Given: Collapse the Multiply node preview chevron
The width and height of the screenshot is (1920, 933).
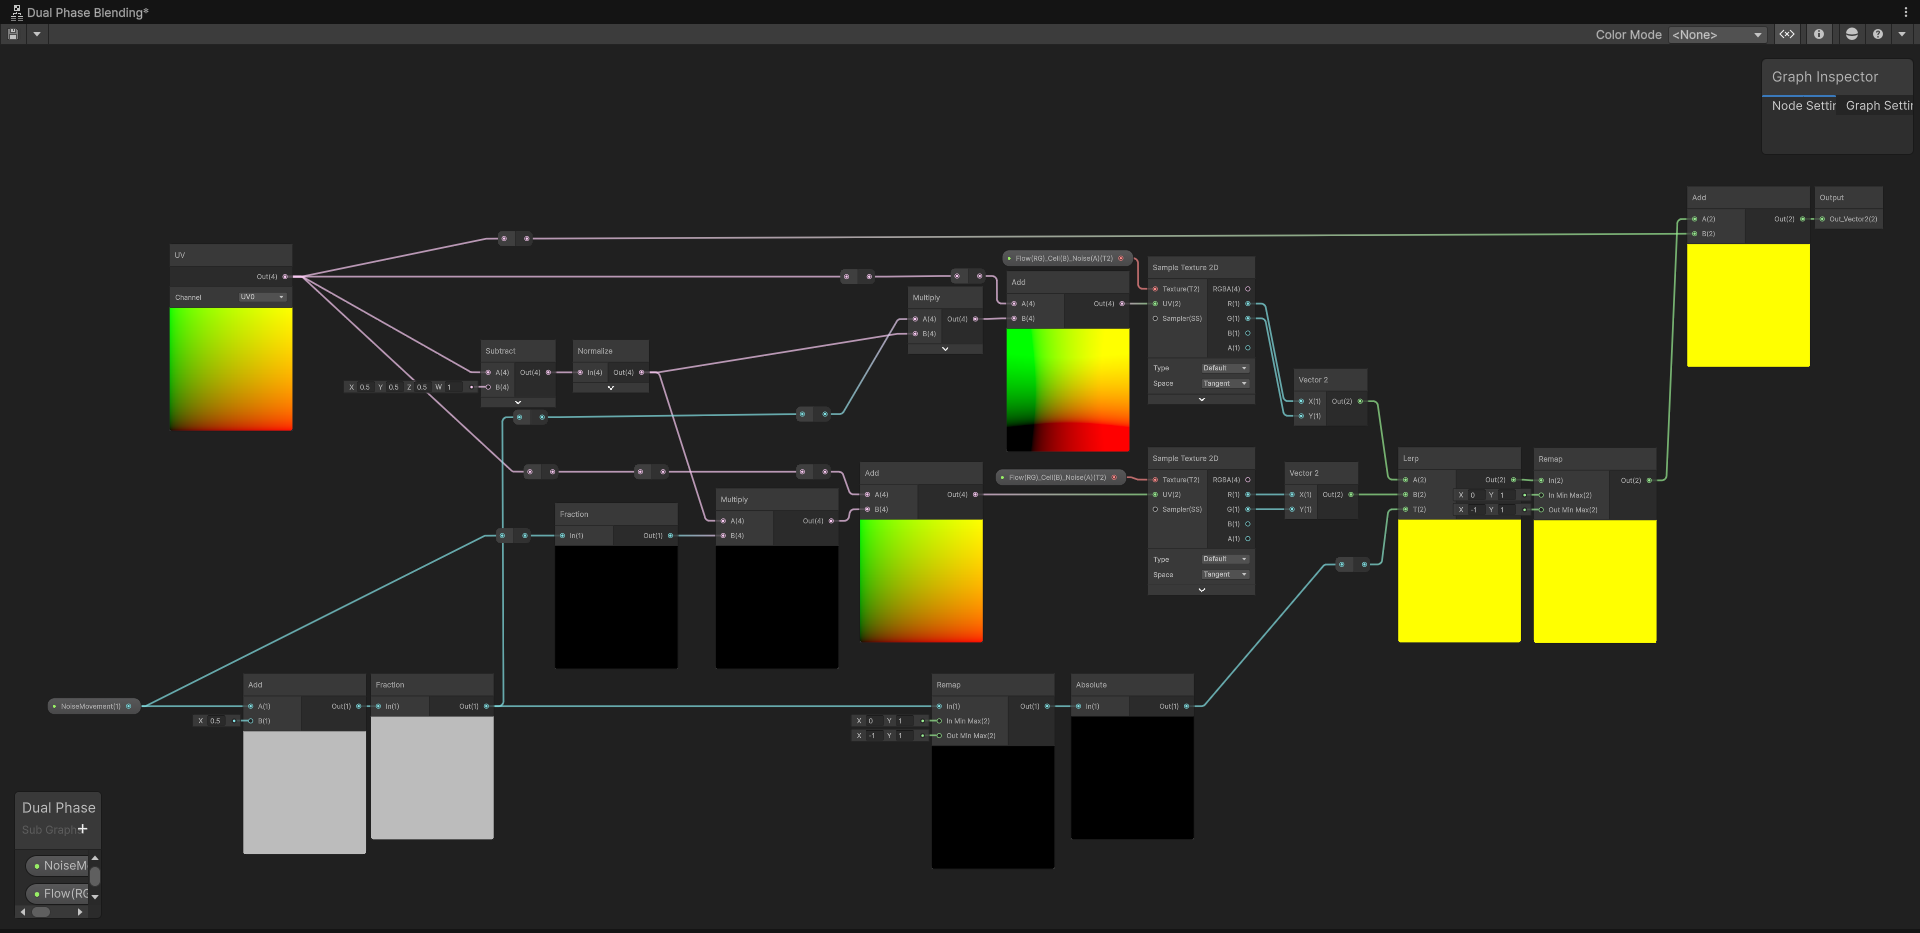Looking at the screenshot, I should tap(944, 348).
